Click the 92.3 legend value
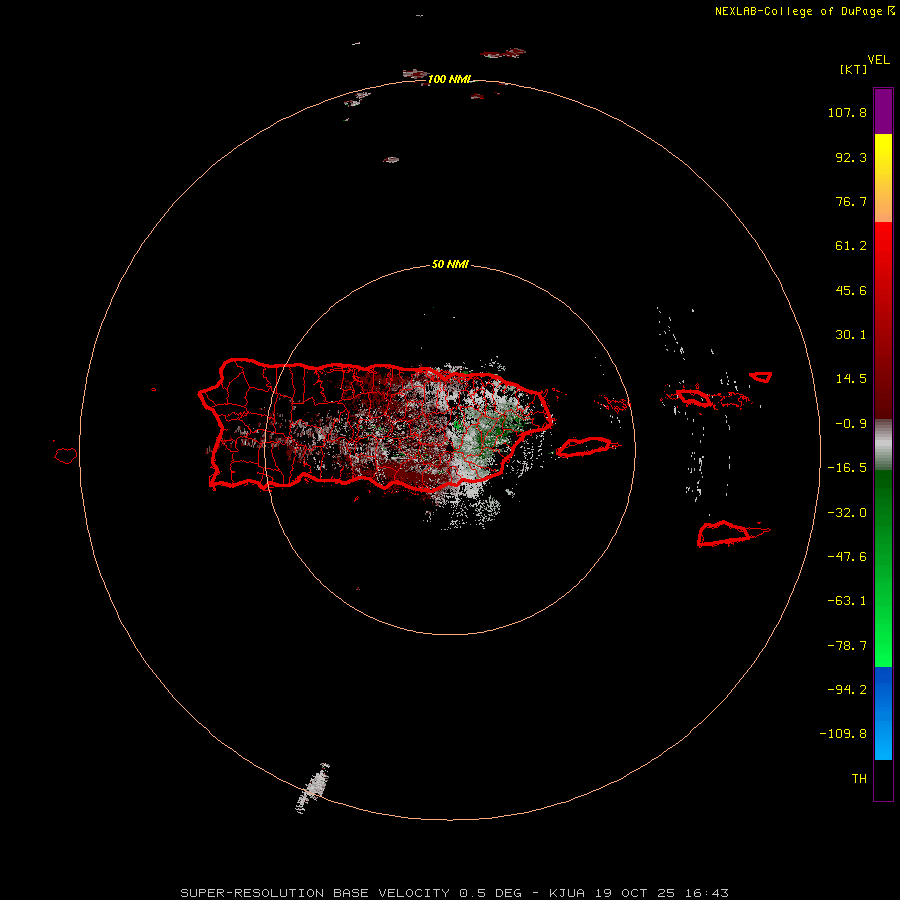The height and width of the screenshot is (900, 900). [x=851, y=157]
